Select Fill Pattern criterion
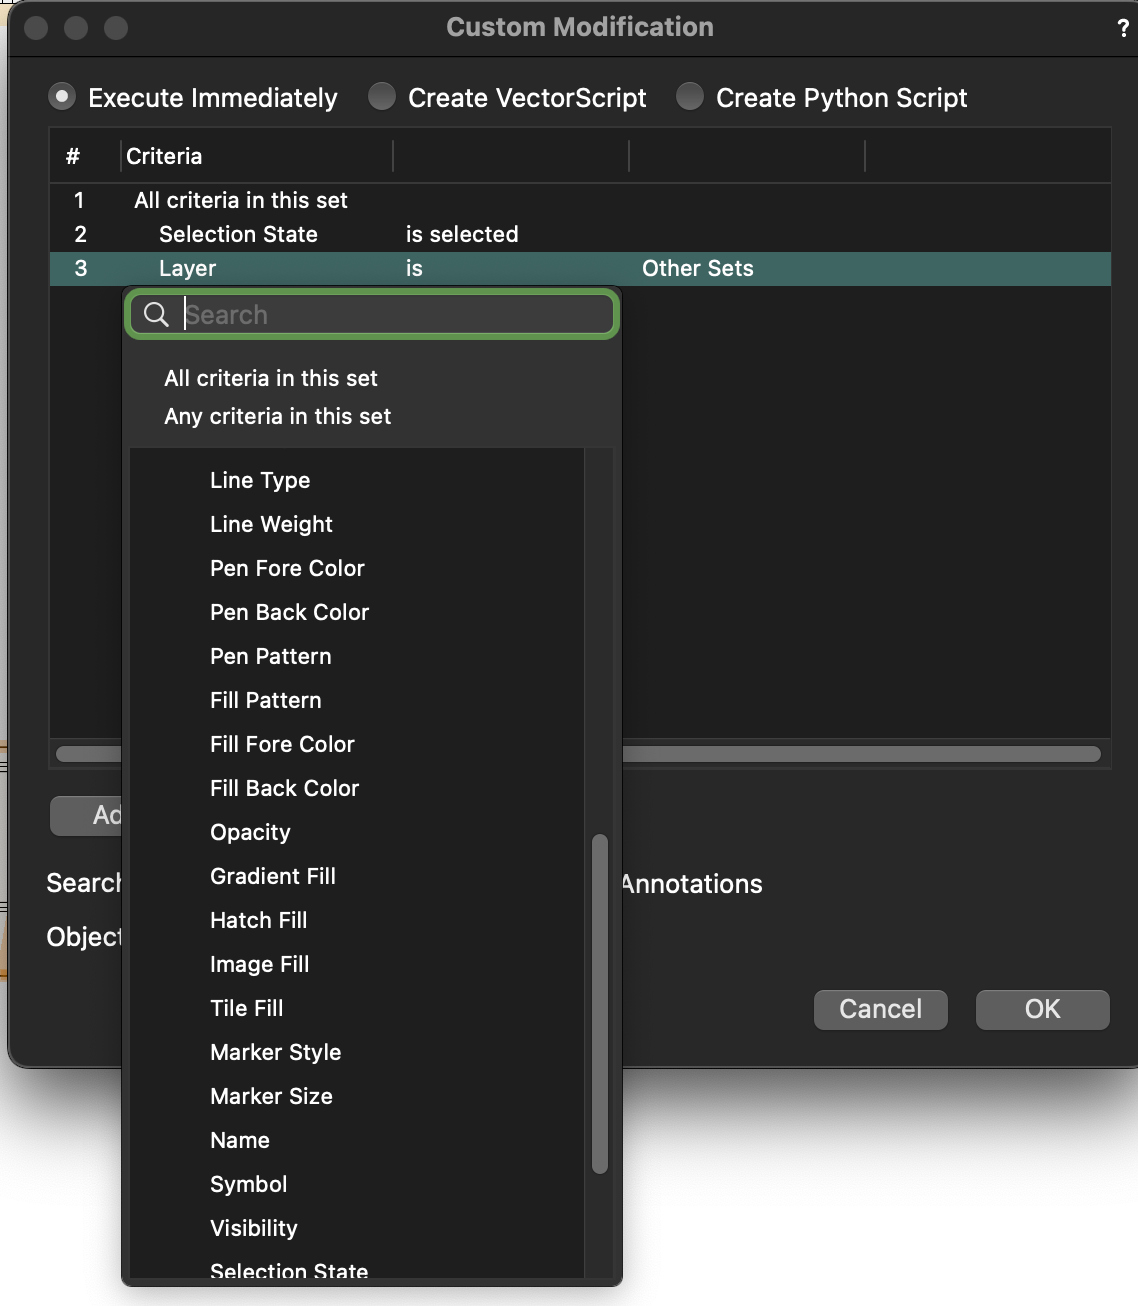The width and height of the screenshot is (1138, 1306). pos(265,700)
